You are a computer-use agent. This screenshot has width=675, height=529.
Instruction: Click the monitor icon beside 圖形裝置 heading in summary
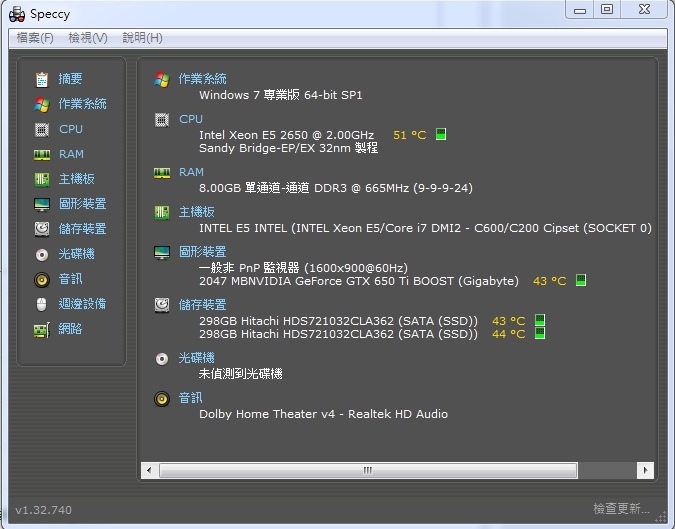[x=162, y=253]
